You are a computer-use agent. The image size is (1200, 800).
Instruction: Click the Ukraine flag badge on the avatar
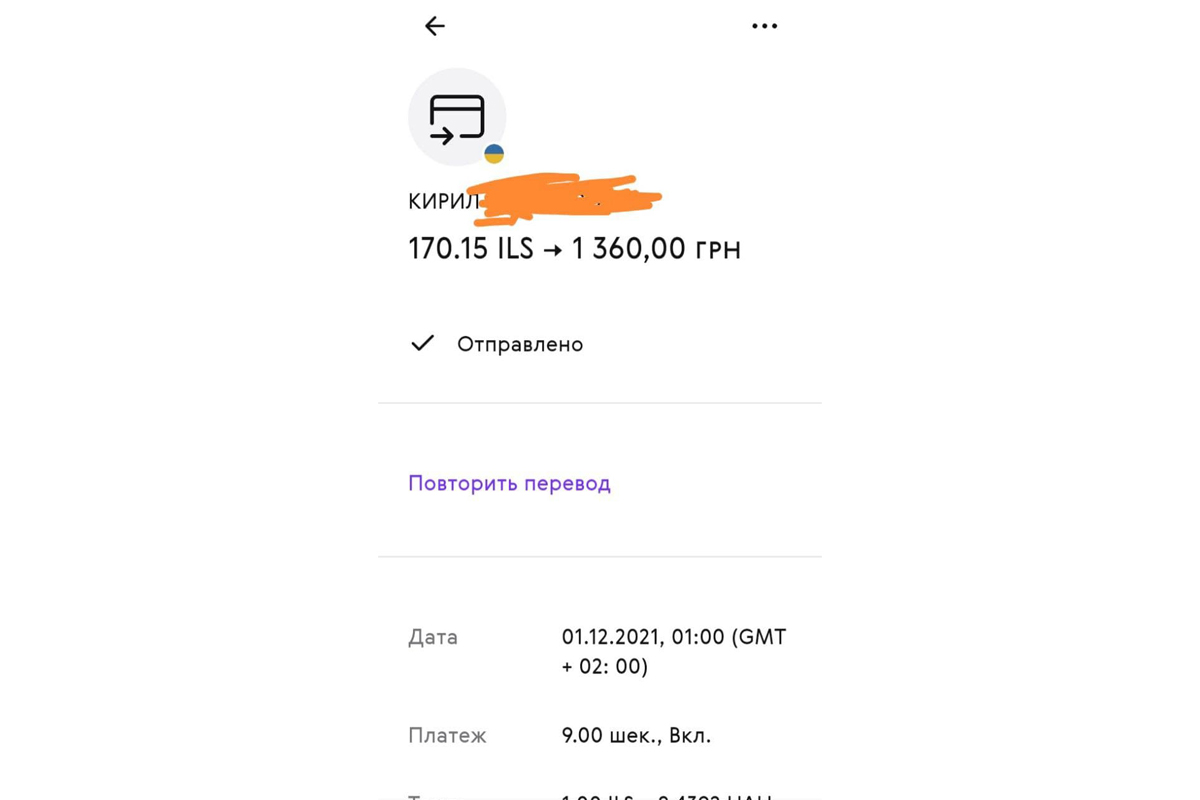[494, 154]
